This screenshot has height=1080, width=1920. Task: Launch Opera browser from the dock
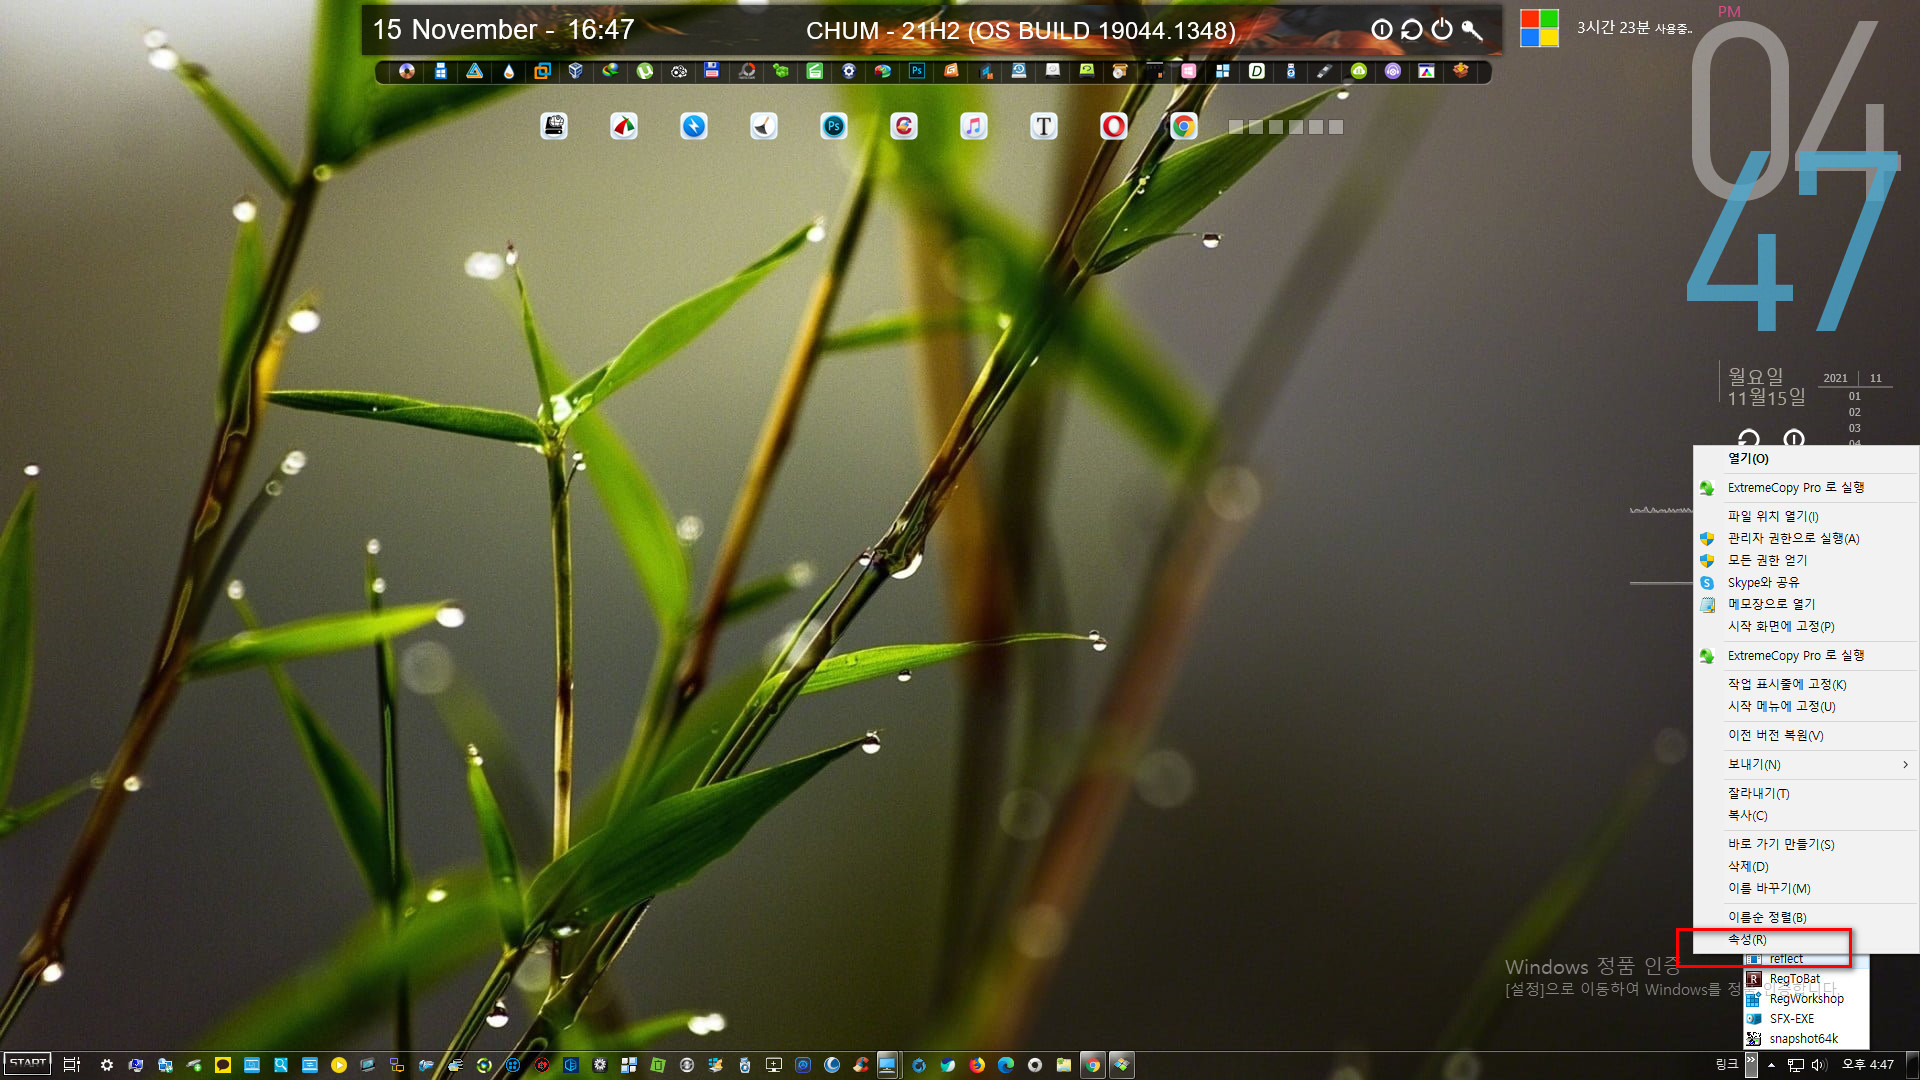(x=1113, y=126)
